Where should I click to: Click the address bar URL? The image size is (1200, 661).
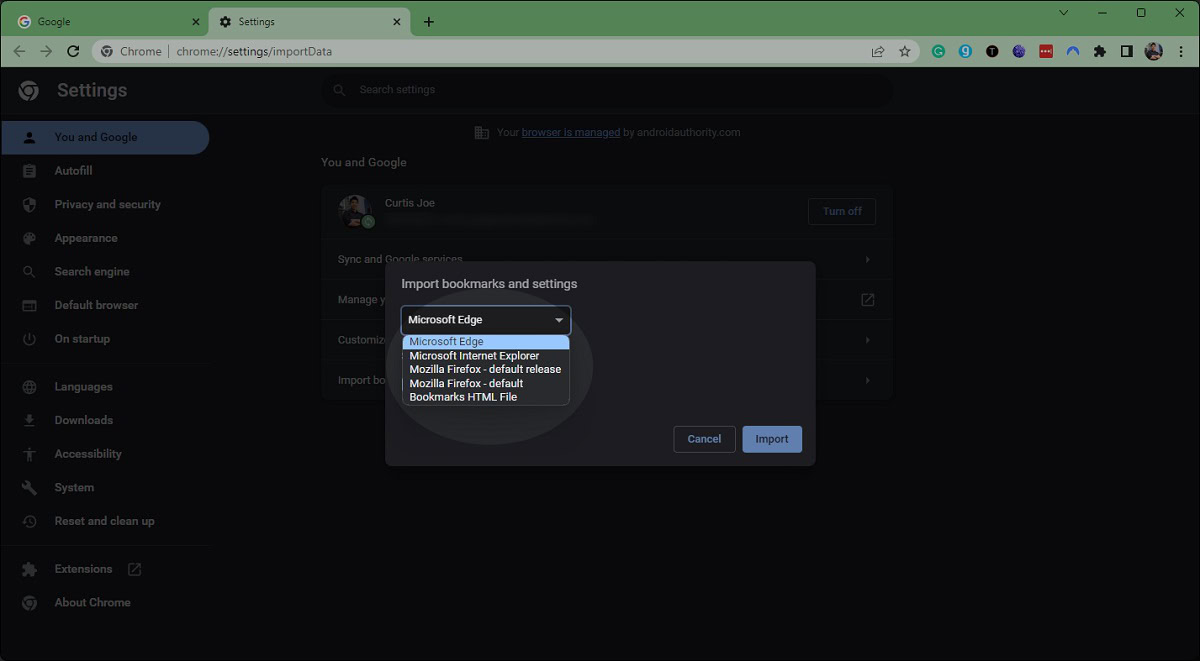coord(254,51)
